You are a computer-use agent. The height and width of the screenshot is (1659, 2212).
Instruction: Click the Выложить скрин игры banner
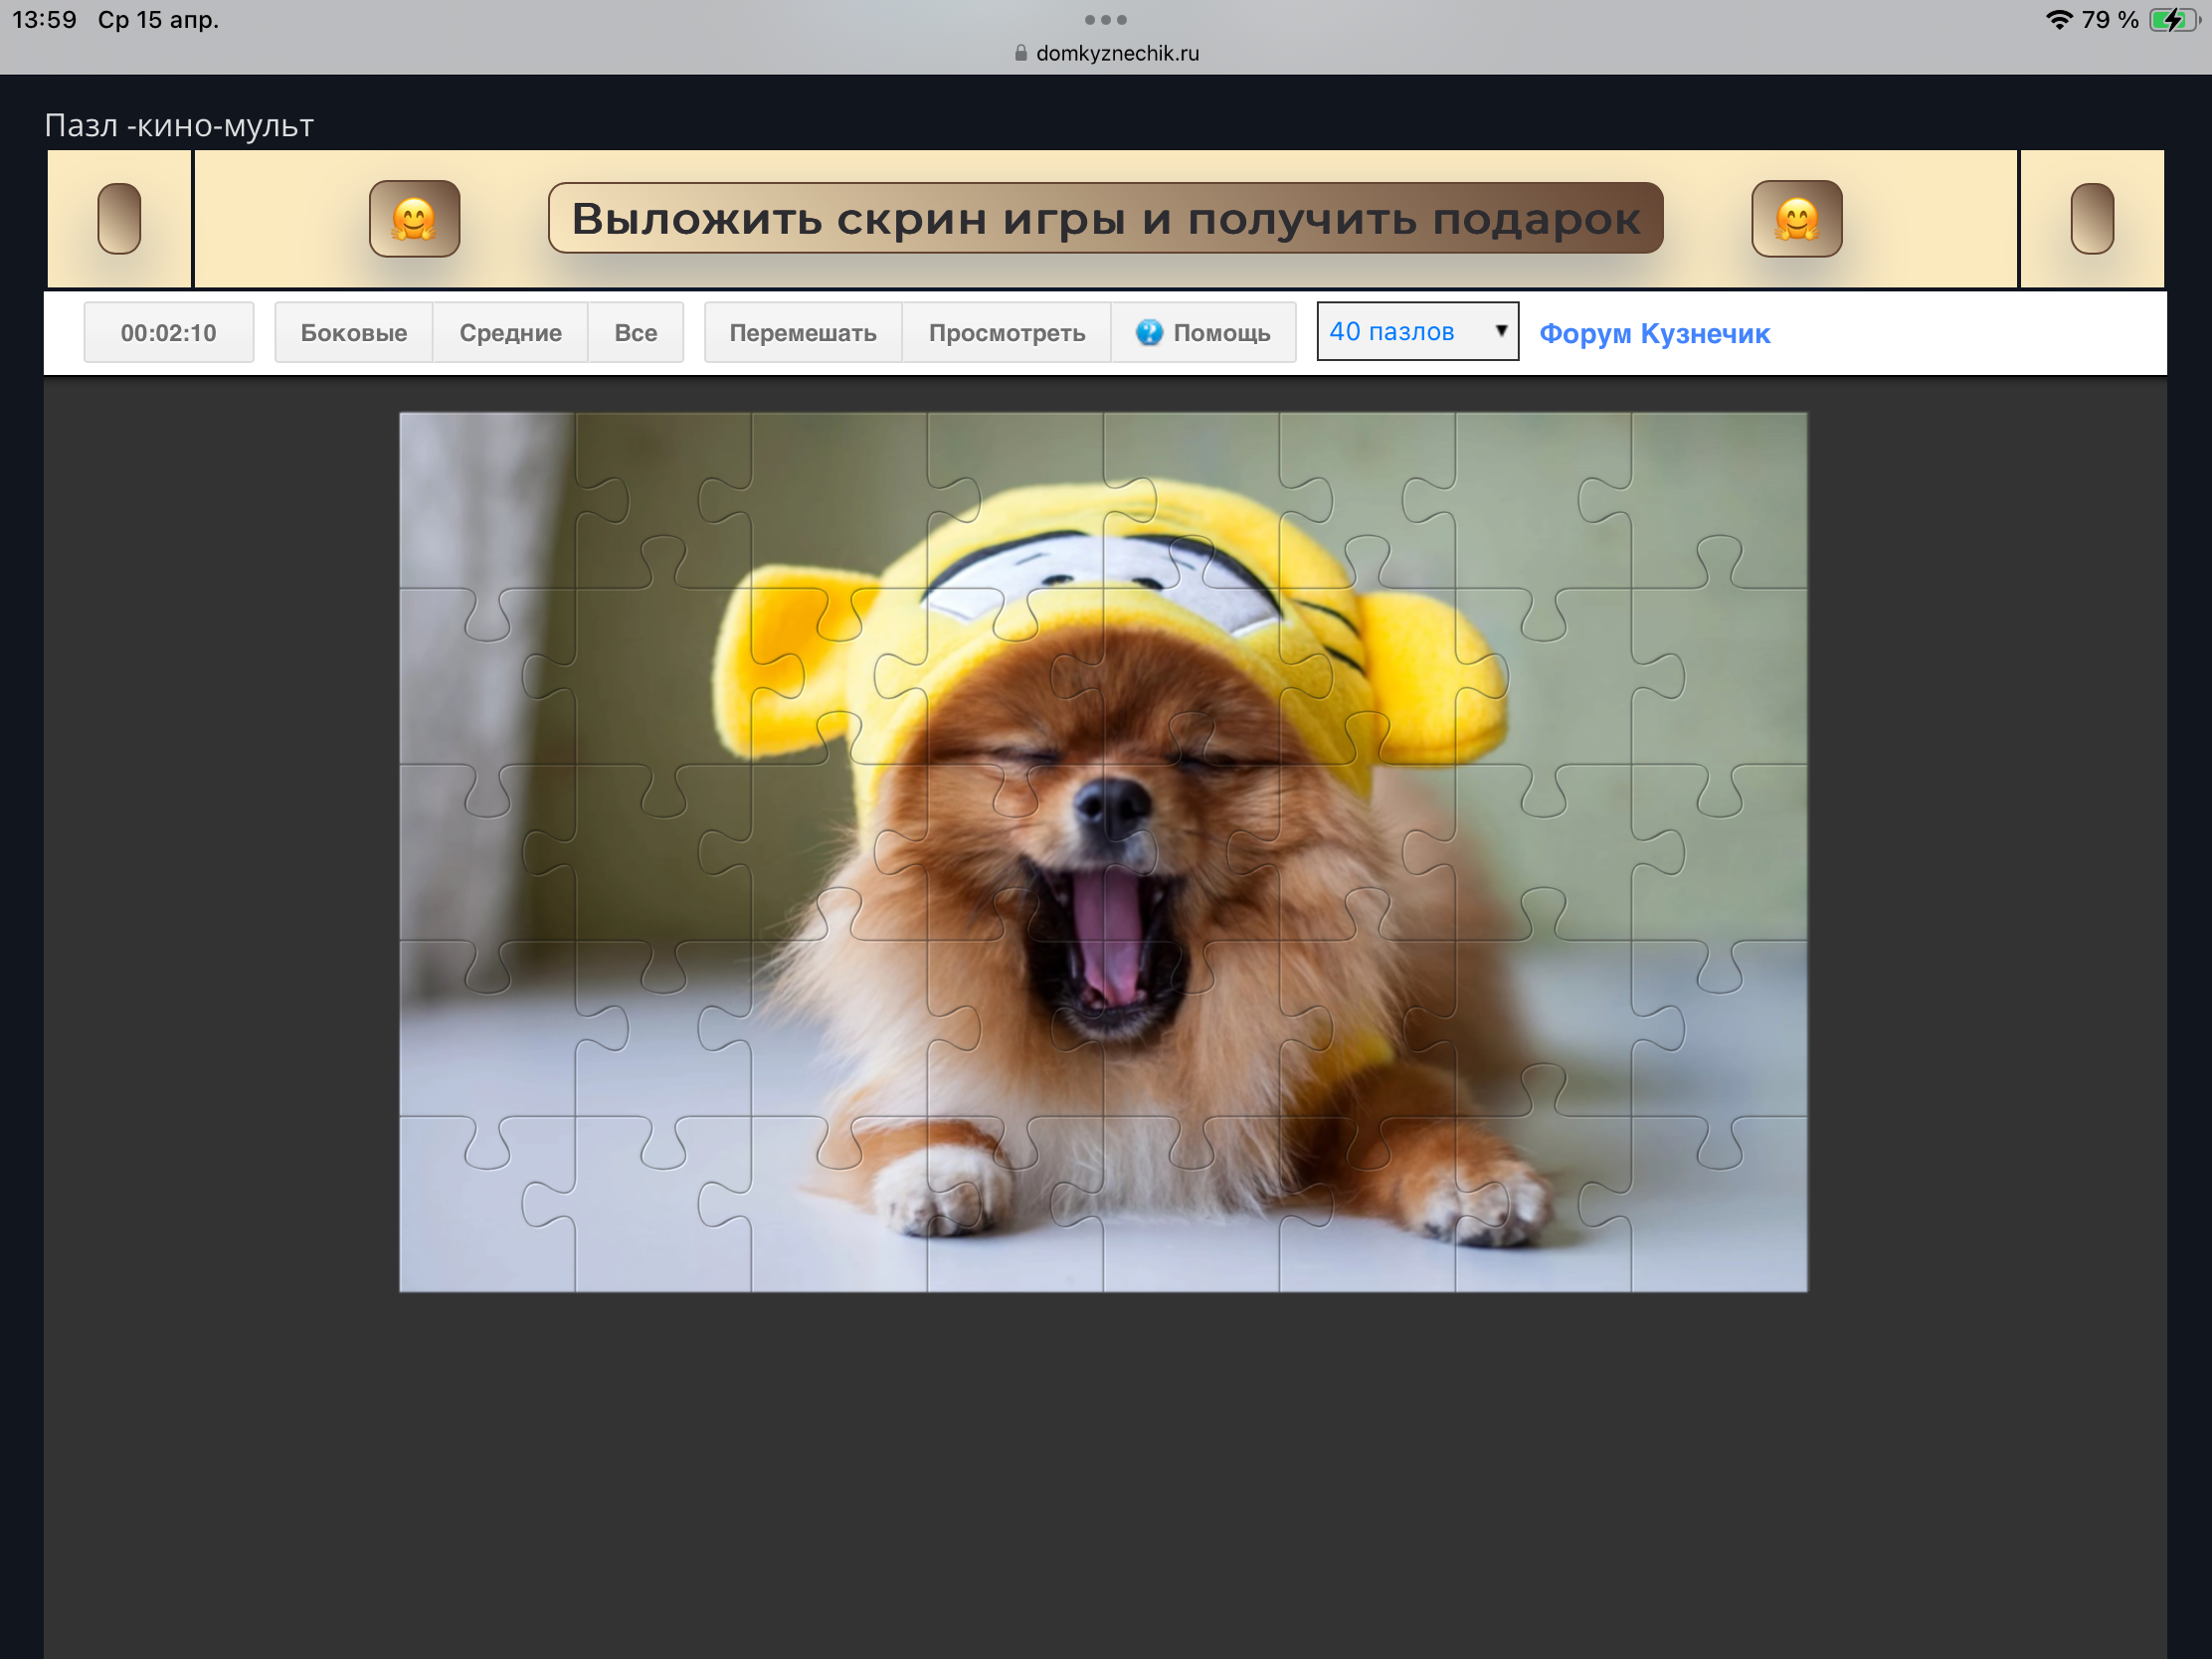[1105, 219]
